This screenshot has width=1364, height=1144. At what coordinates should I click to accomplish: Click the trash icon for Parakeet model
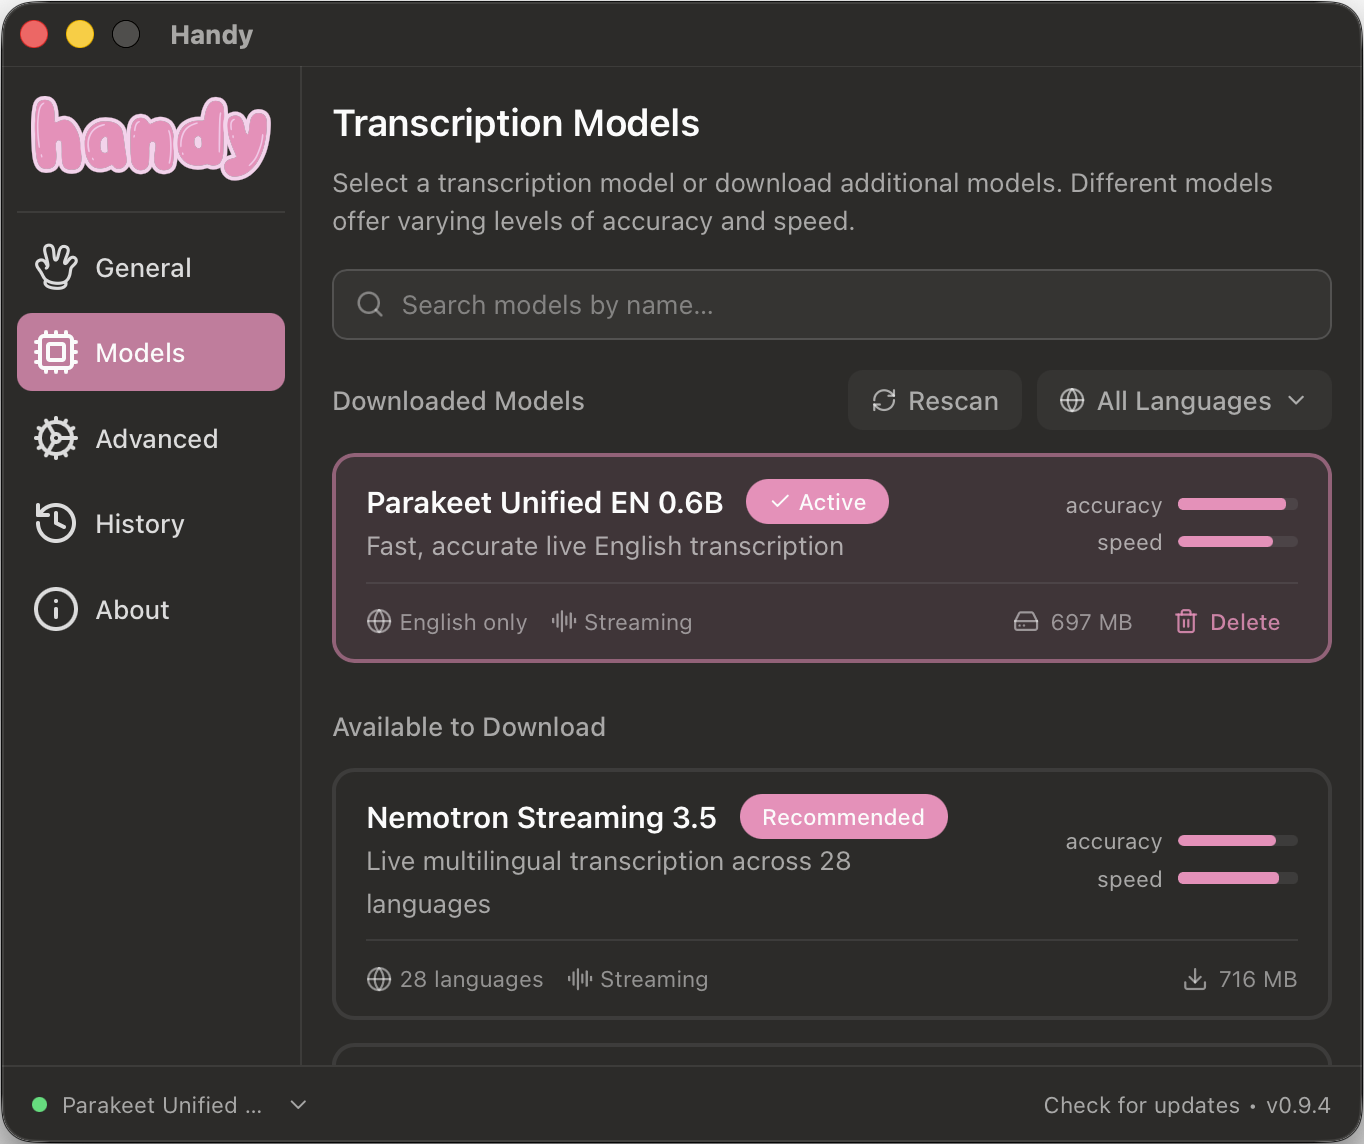pyautogui.click(x=1186, y=621)
